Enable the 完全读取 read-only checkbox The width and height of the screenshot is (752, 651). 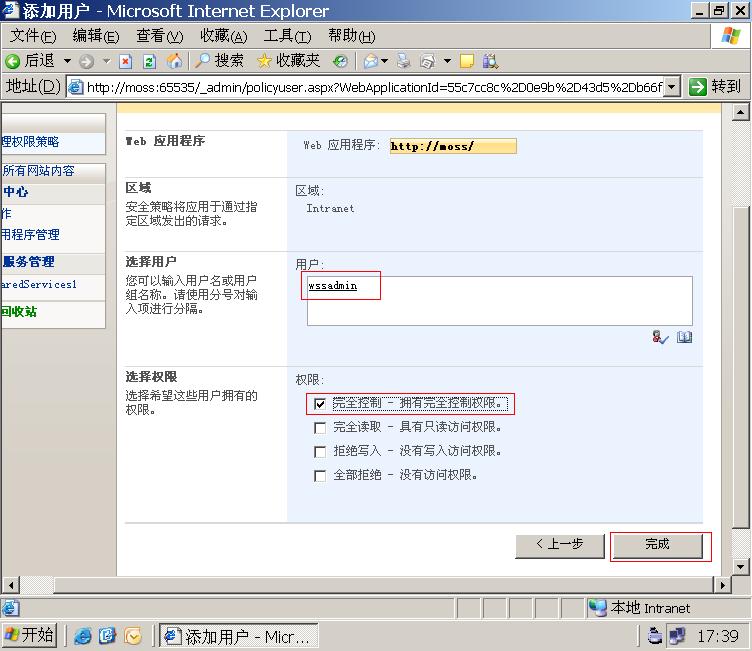tap(320, 428)
